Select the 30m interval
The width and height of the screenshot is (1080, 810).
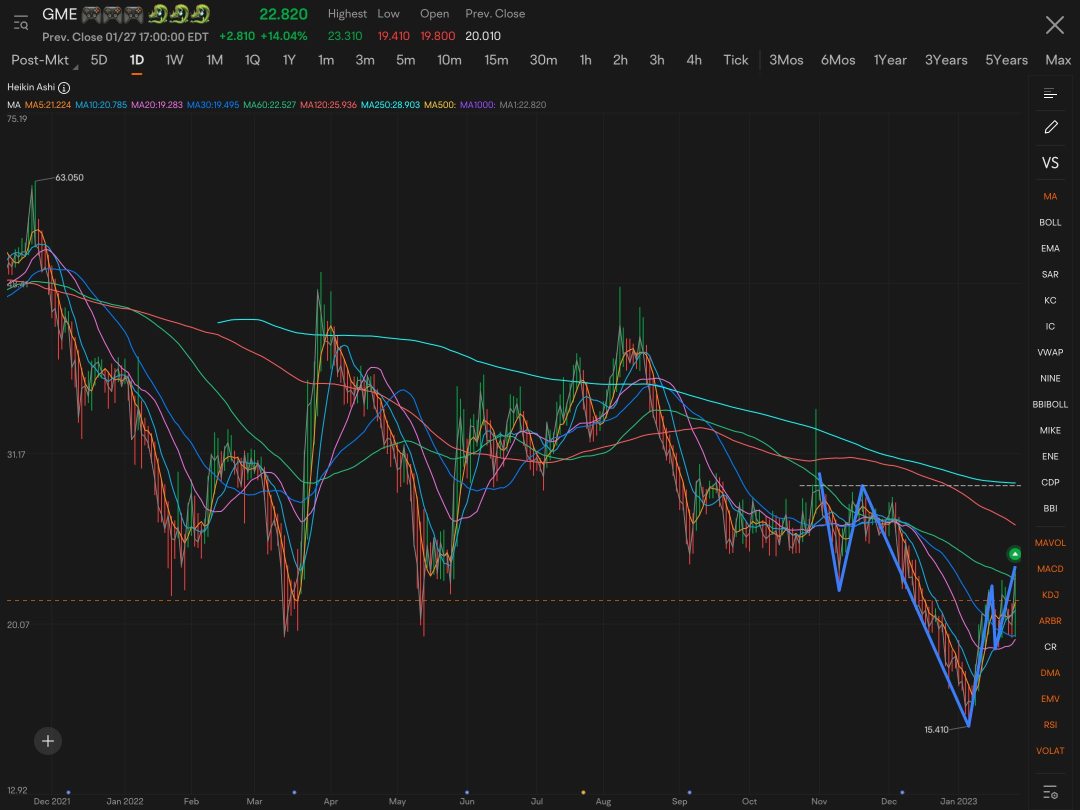coord(543,60)
